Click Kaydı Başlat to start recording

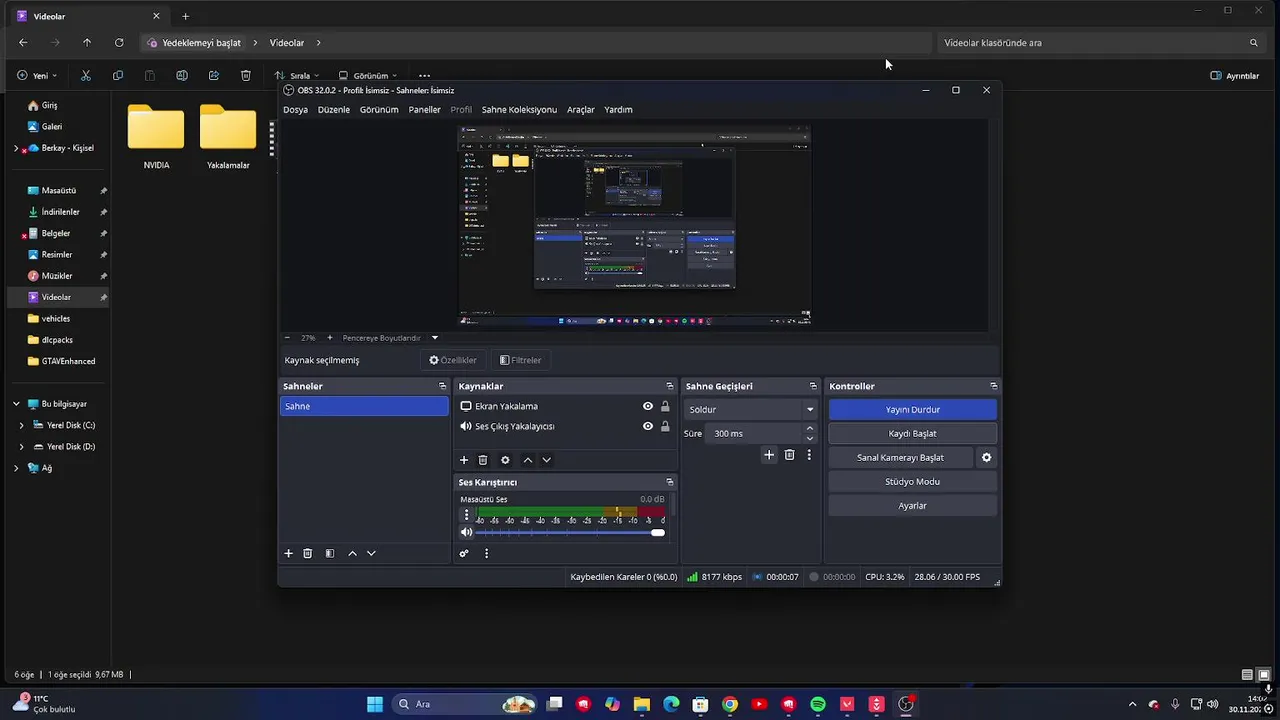point(913,433)
